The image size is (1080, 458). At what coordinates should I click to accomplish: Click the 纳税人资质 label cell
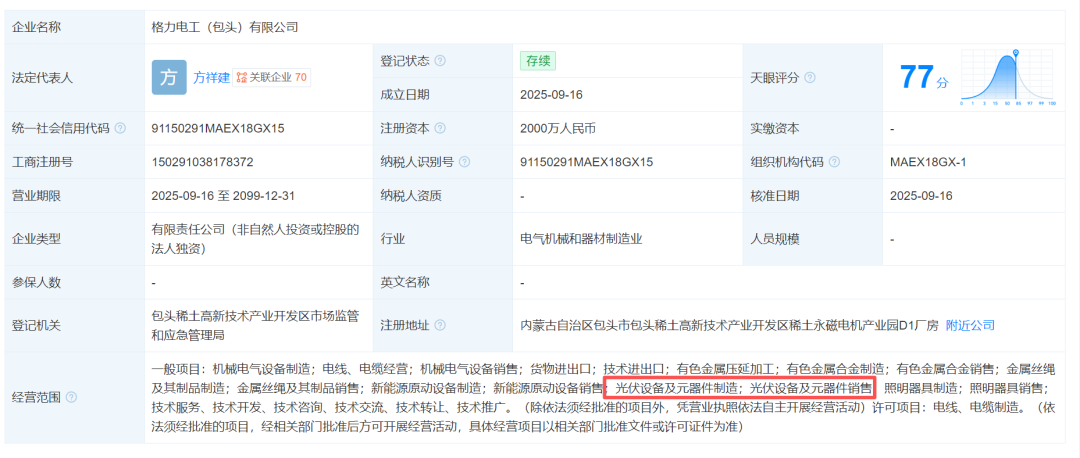tap(442, 196)
